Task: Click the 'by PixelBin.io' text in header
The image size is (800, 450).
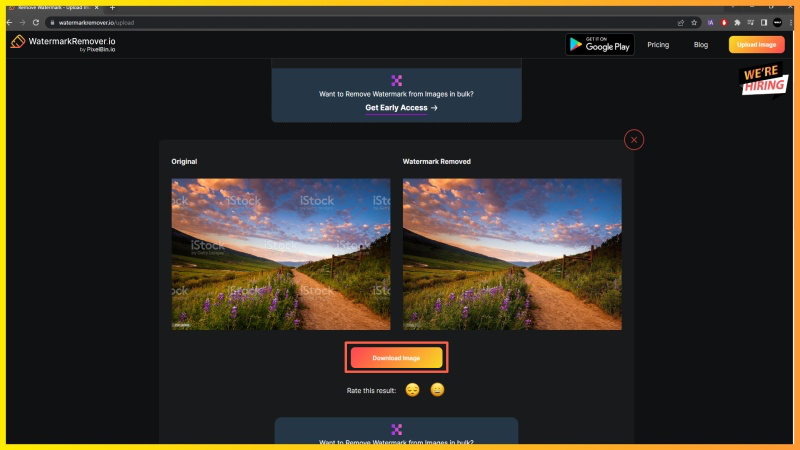Action: pyautogui.click(x=97, y=49)
